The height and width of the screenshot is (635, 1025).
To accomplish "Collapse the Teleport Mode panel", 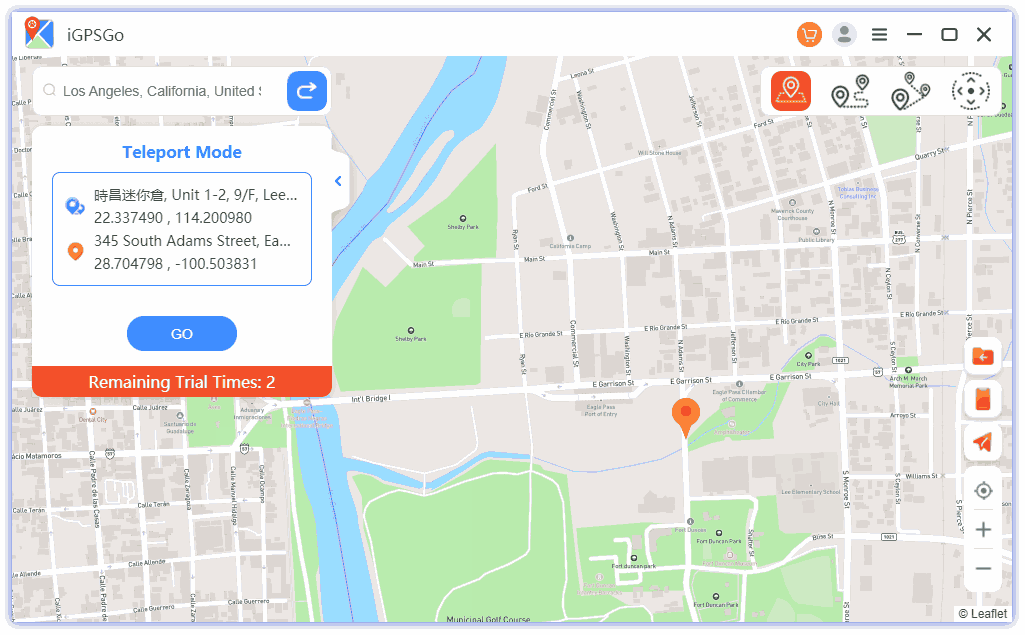I will (x=339, y=181).
